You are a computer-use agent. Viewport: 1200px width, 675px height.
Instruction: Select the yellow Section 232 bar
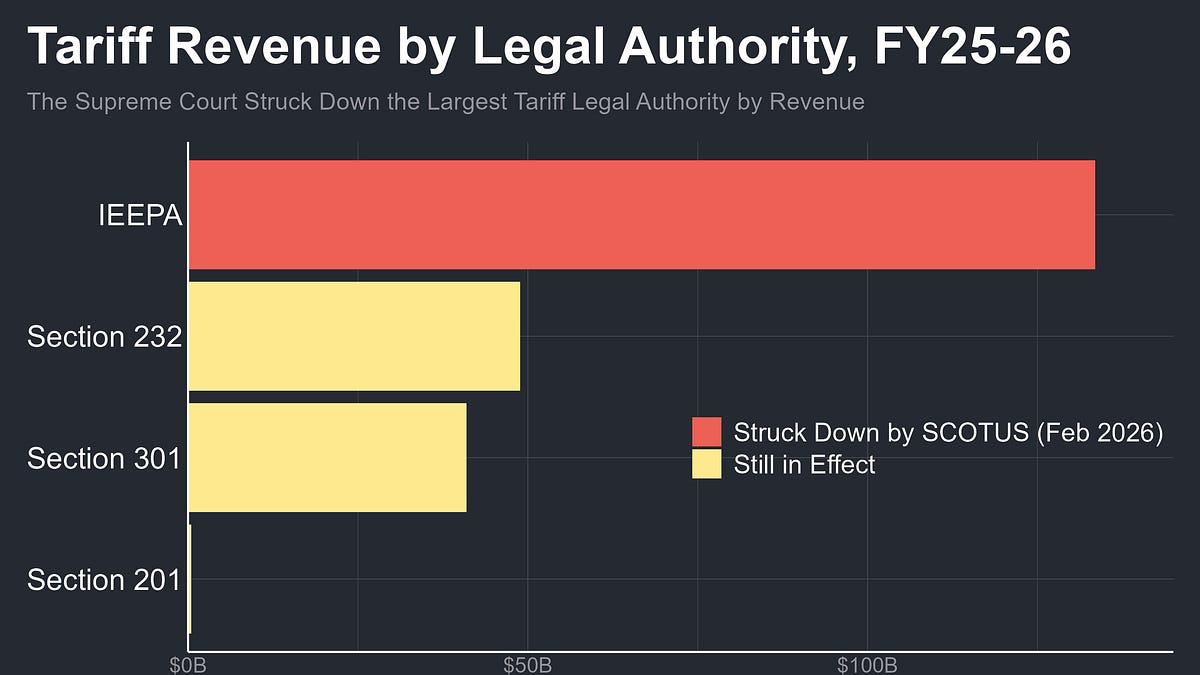[354, 336]
